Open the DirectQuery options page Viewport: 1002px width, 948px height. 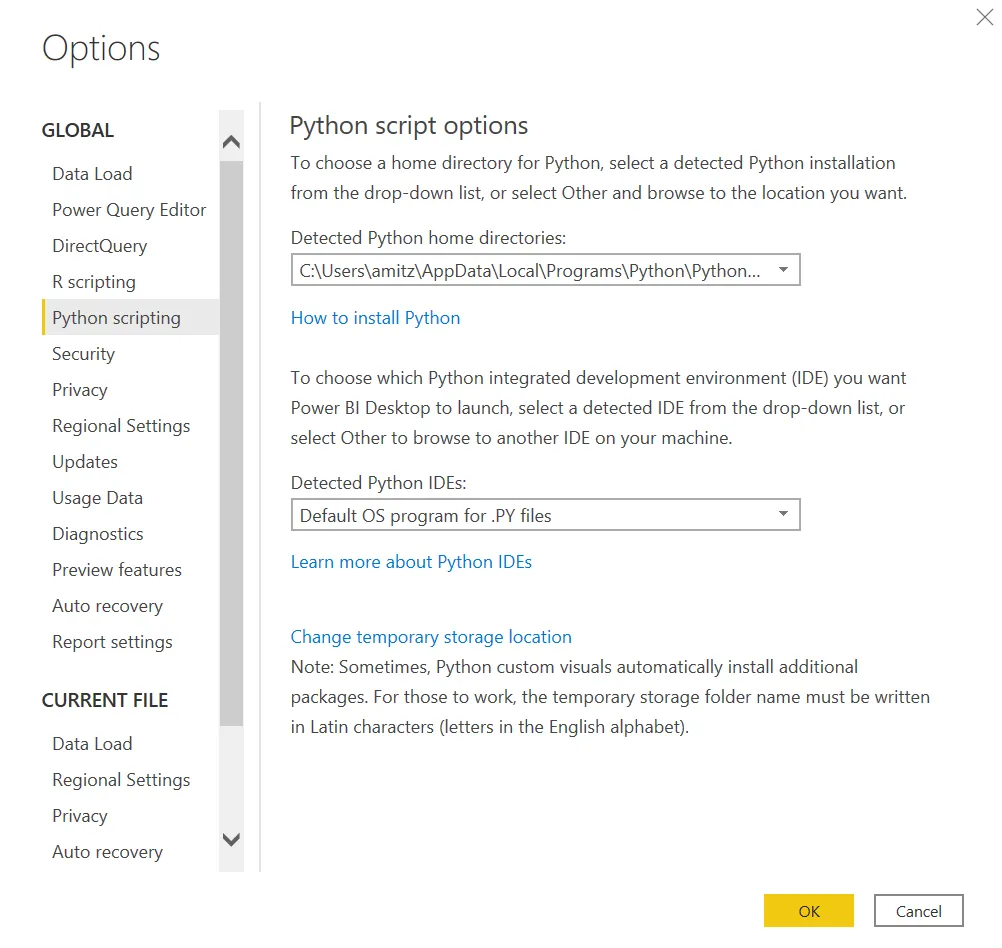(99, 246)
